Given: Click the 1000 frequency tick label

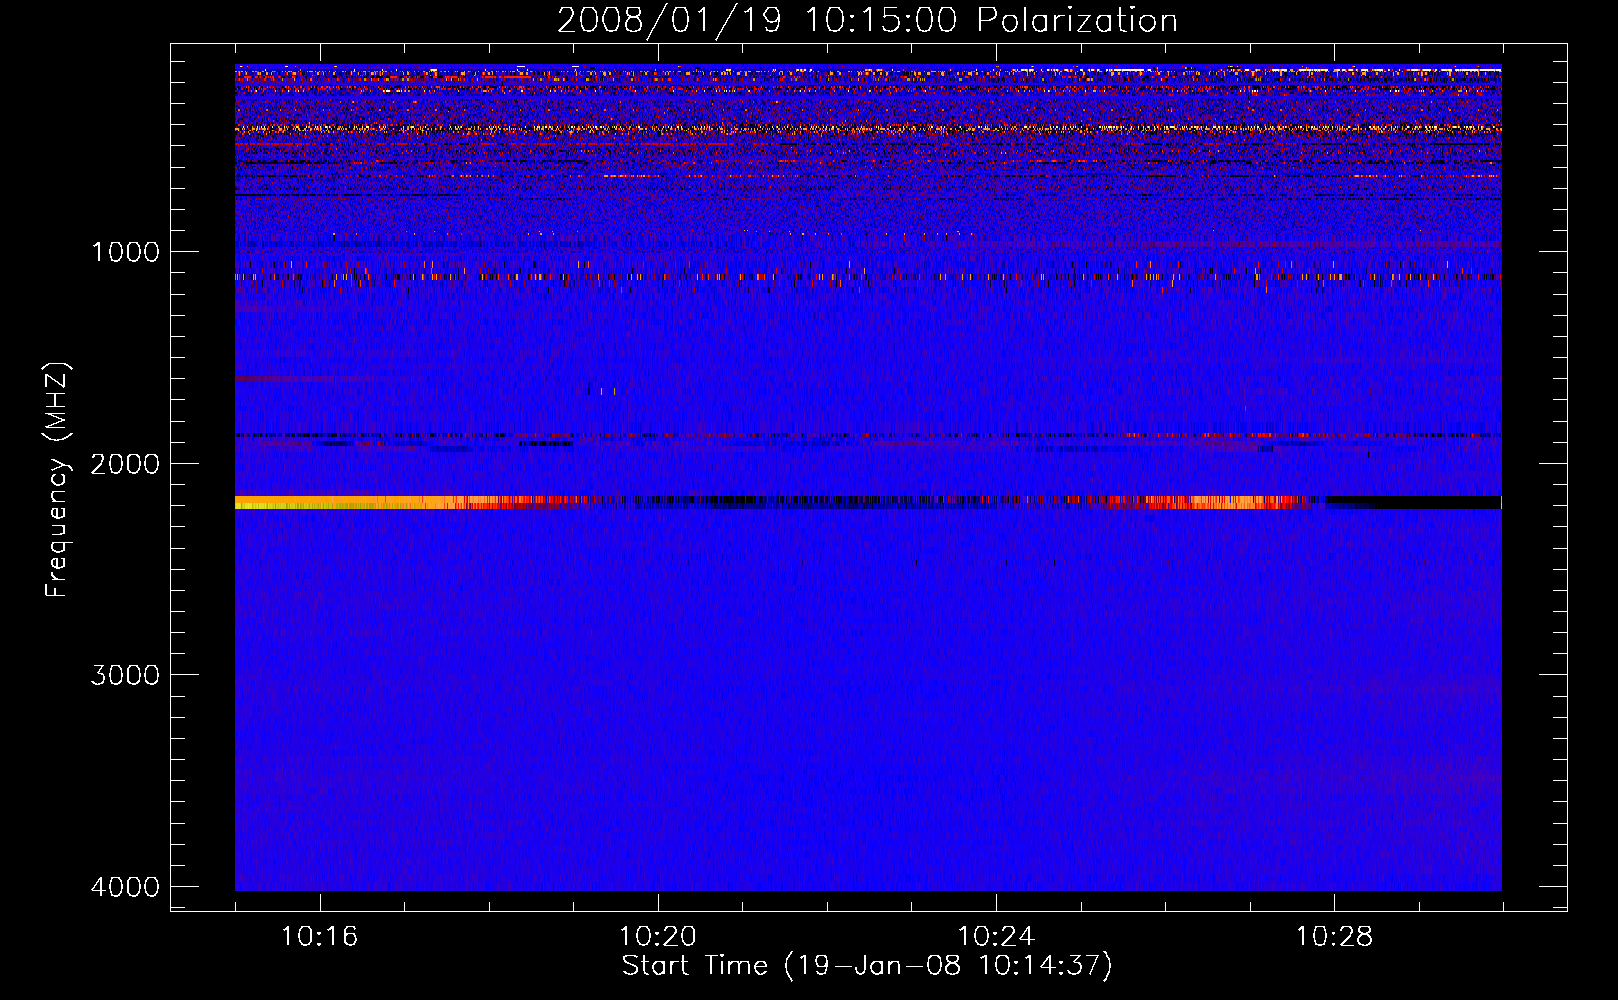Looking at the screenshot, I should 125,252.
